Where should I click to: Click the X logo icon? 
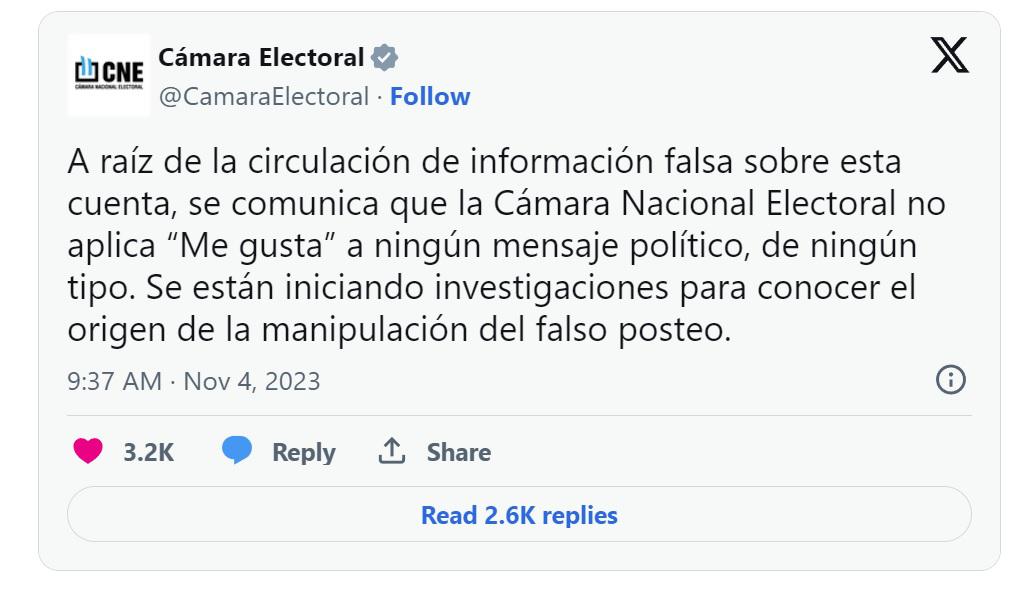(949, 55)
